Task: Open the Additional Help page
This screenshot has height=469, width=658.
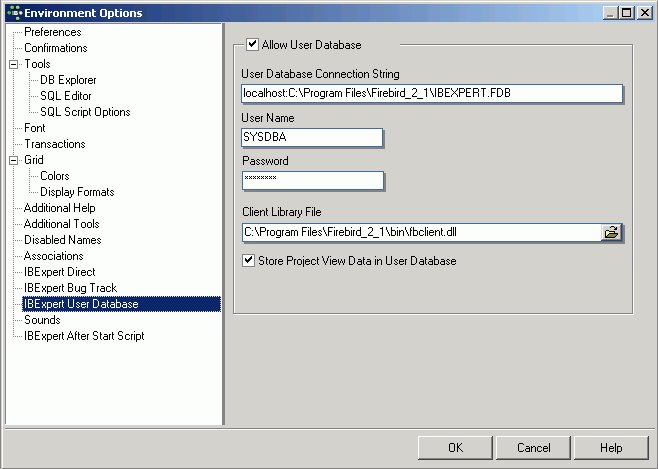Action: 60,208
